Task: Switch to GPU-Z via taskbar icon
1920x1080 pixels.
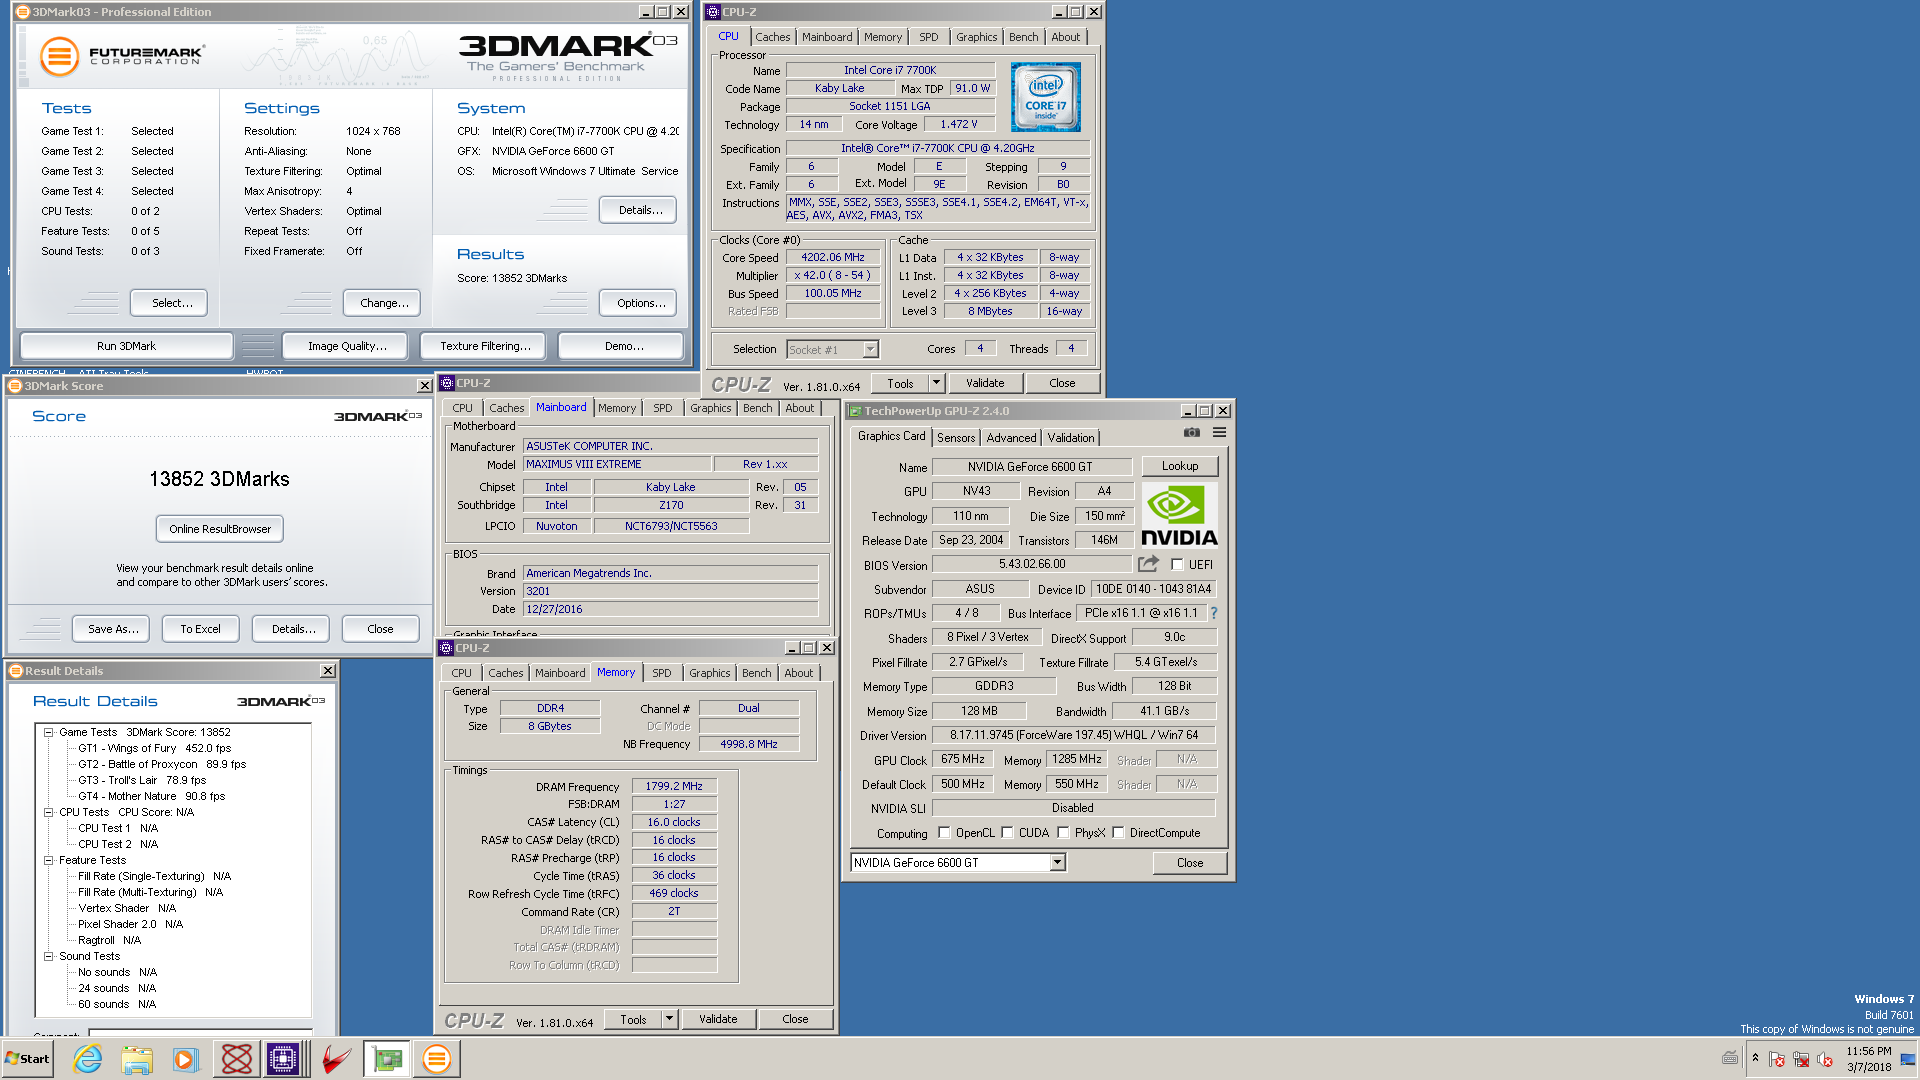Action: (x=387, y=1059)
